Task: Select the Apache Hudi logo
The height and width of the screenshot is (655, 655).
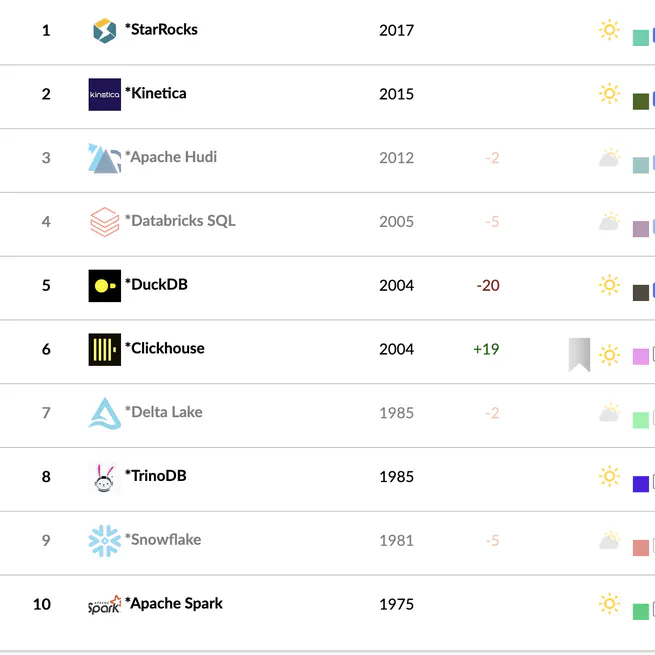Action: pos(104,158)
